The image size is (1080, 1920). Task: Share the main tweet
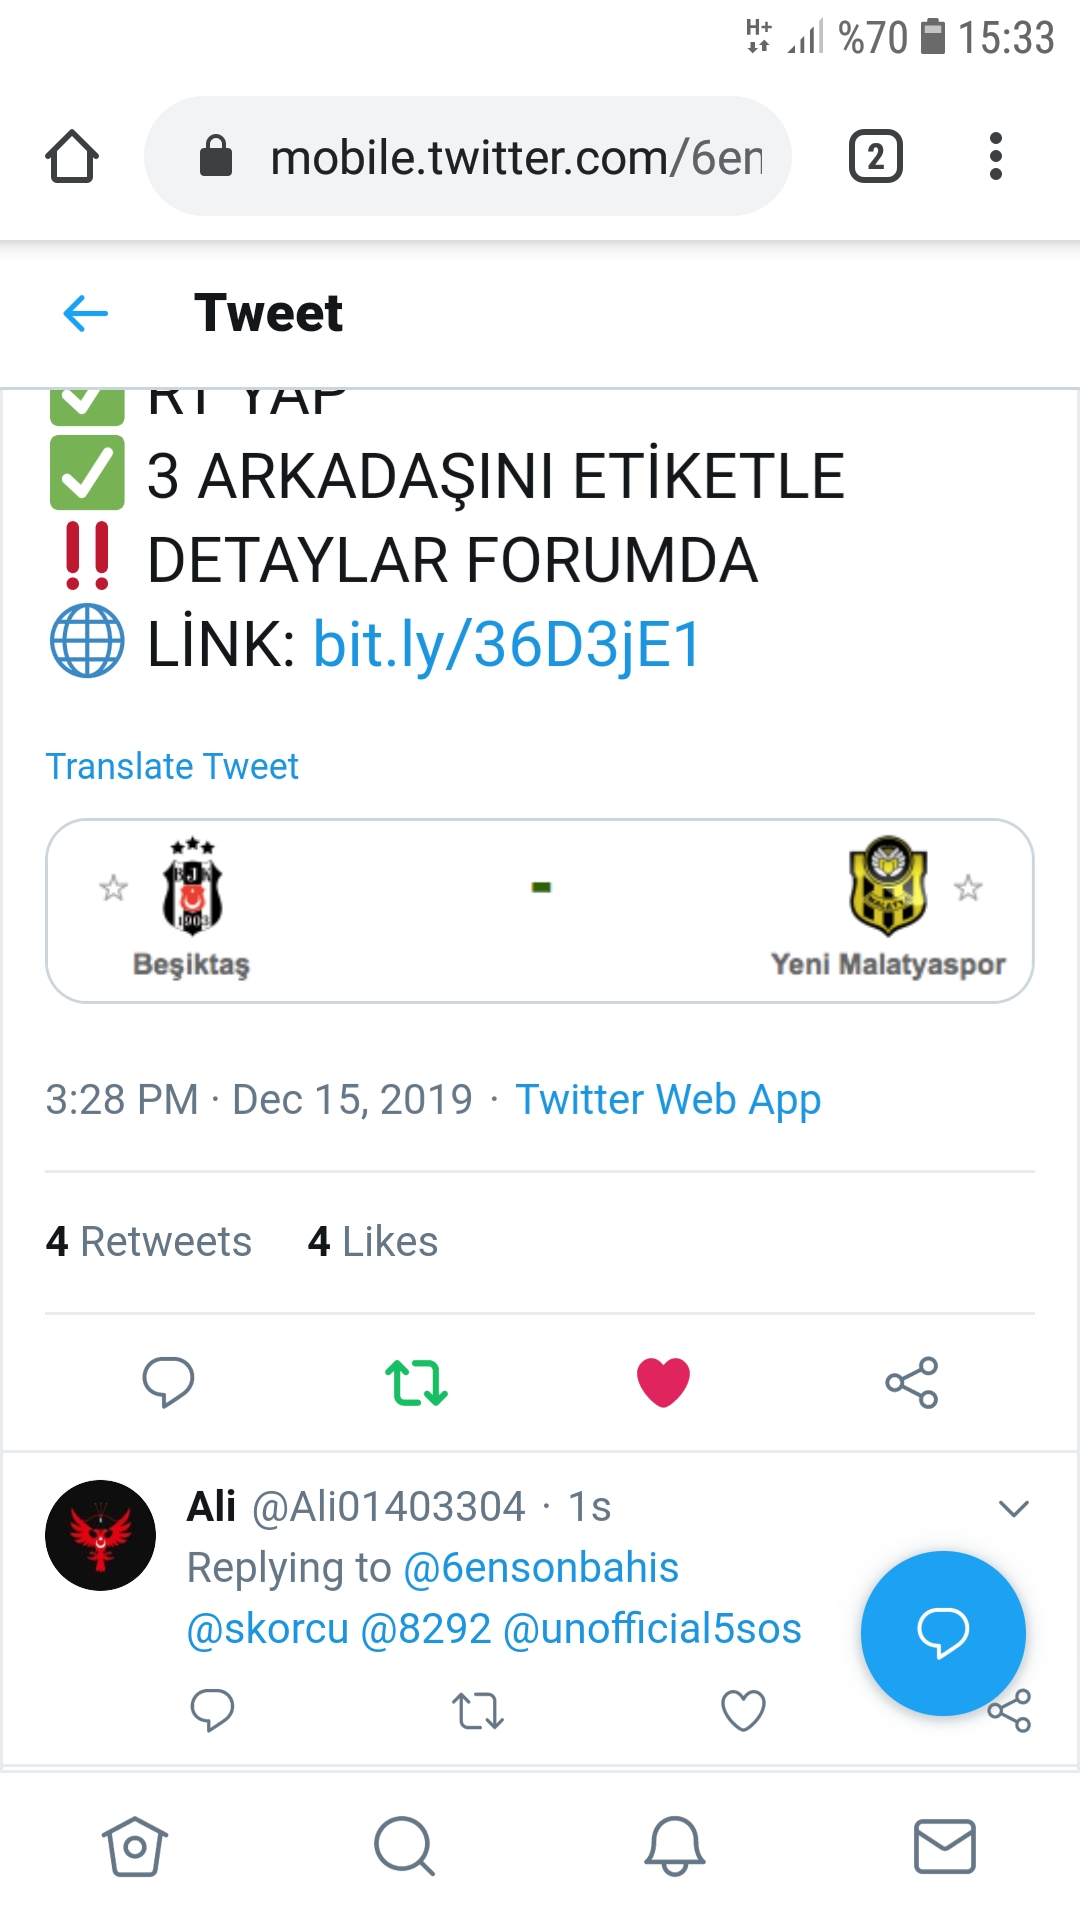point(912,1382)
